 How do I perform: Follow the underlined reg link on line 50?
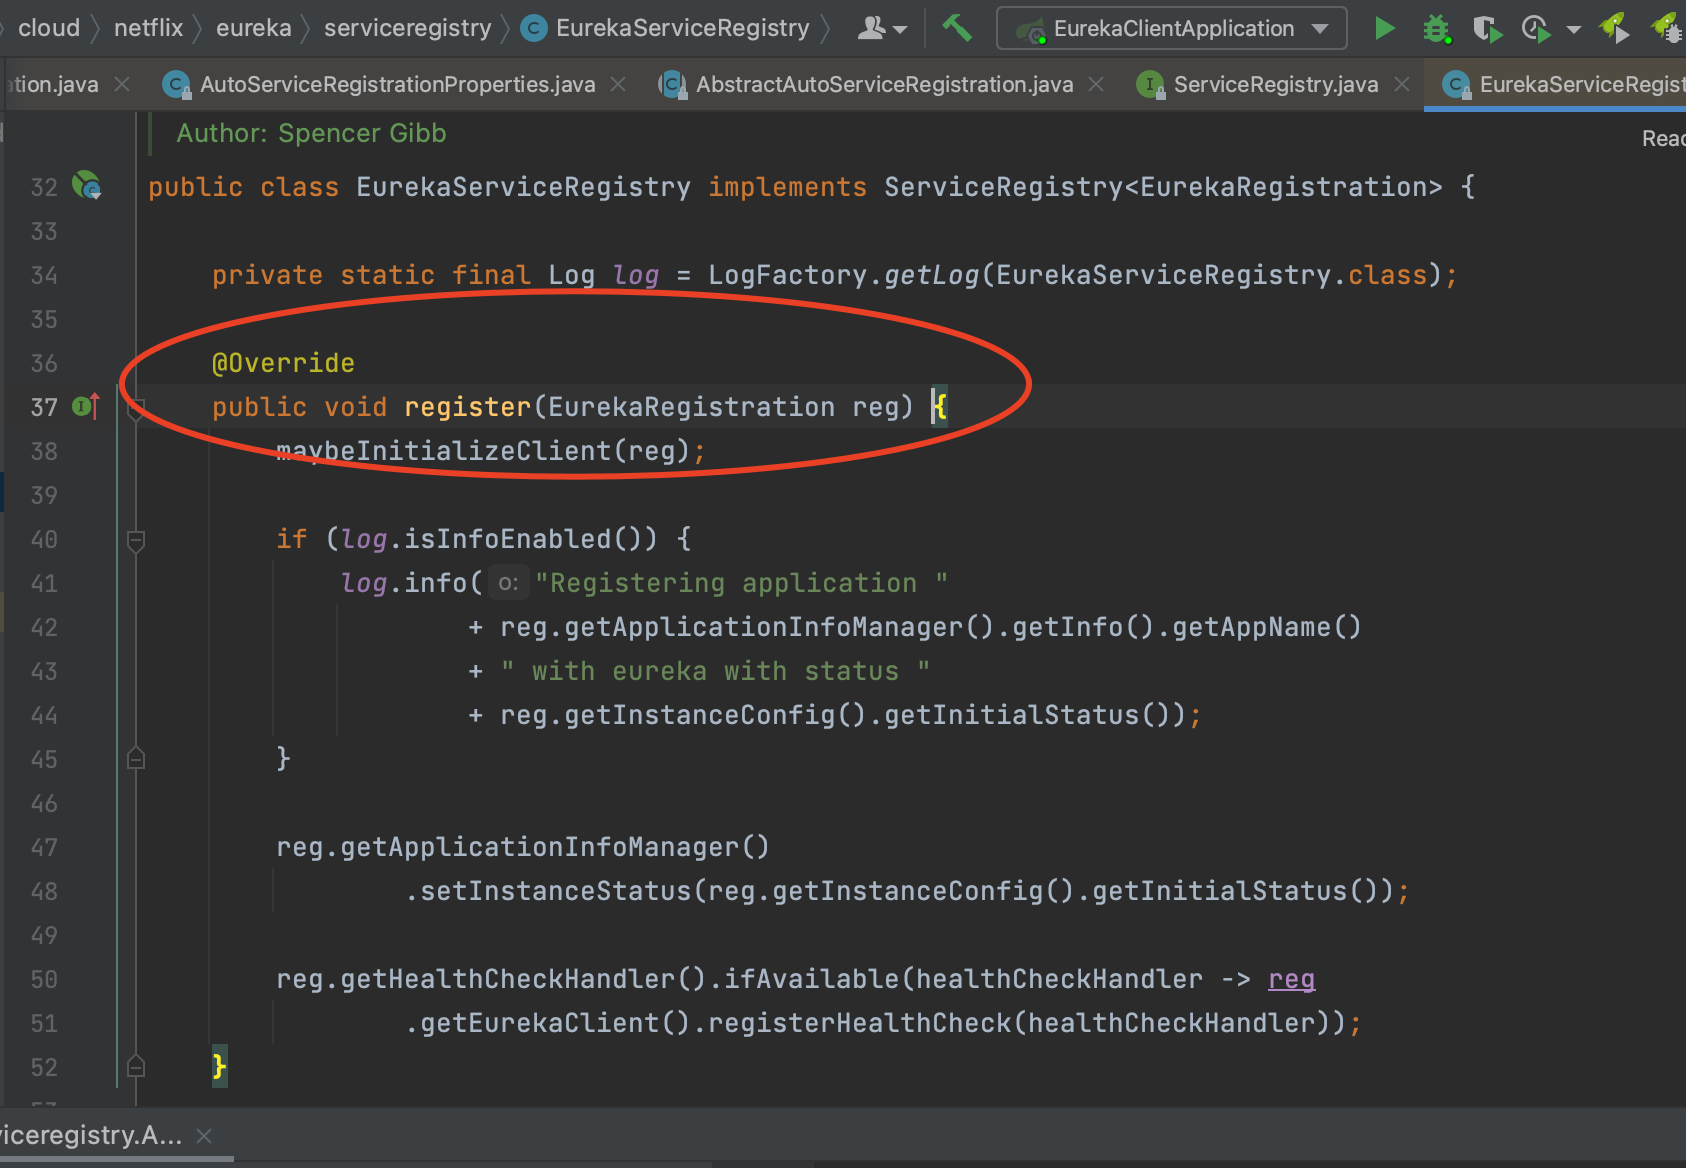(x=1291, y=980)
